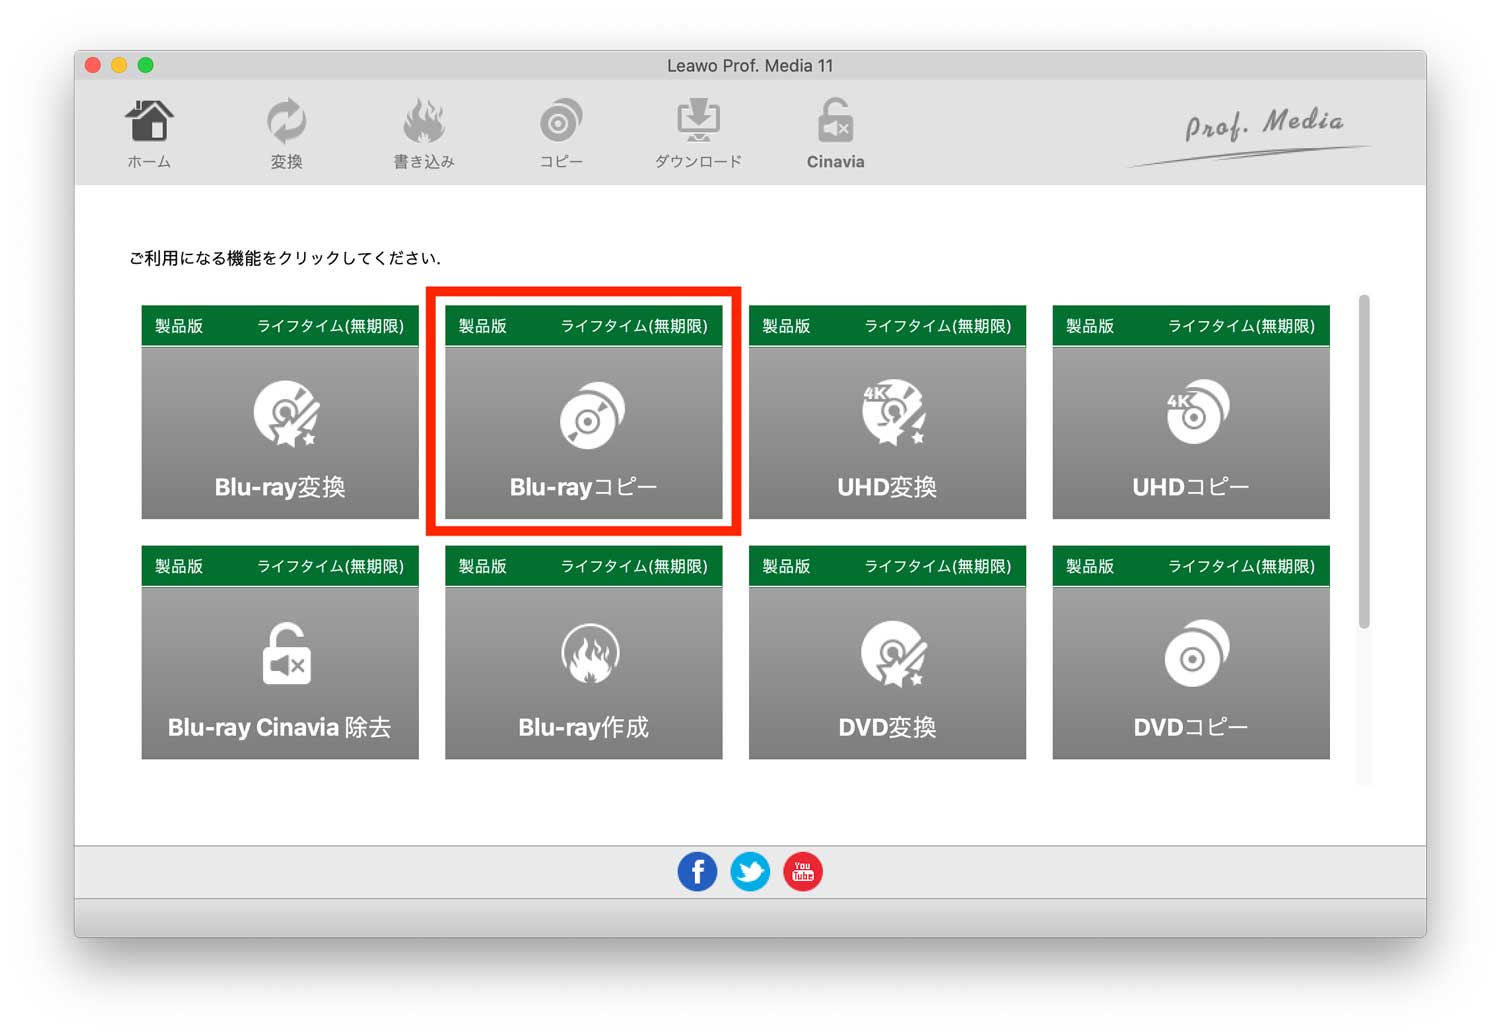Launch the Blu-ray Cinavia 除去 label
The height and width of the screenshot is (1035, 1500).
point(280,727)
